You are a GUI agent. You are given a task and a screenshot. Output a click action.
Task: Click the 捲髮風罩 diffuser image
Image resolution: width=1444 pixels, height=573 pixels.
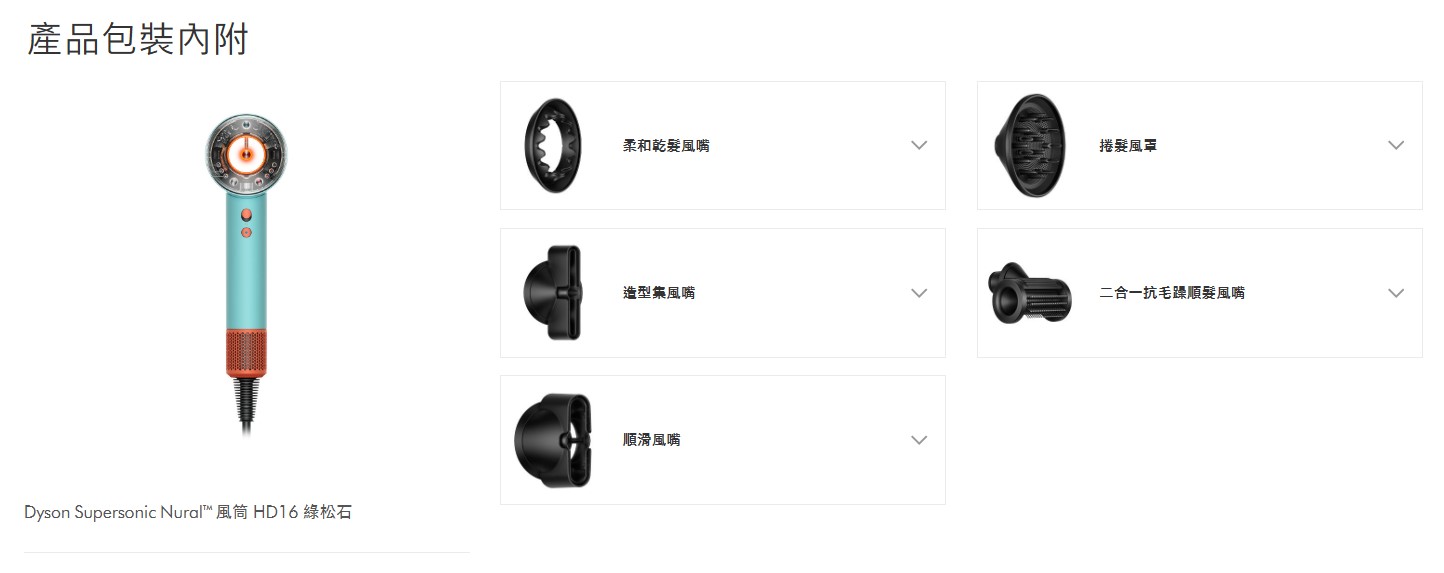pos(1030,146)
